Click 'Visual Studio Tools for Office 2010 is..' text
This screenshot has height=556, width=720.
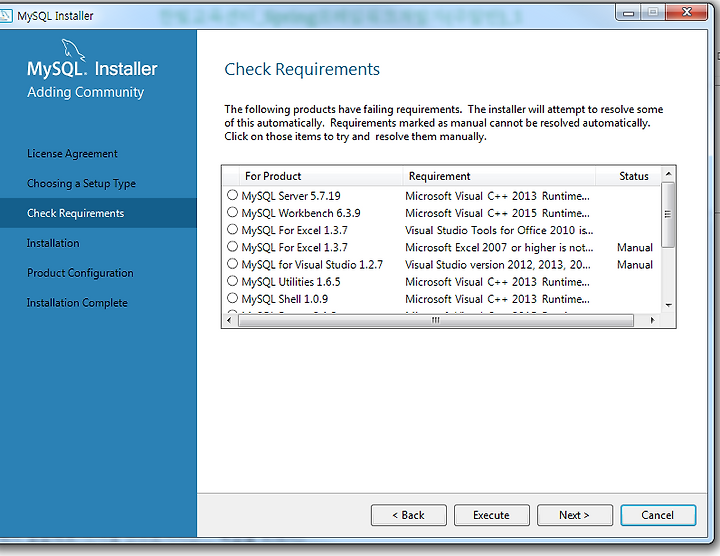point(499,230)
